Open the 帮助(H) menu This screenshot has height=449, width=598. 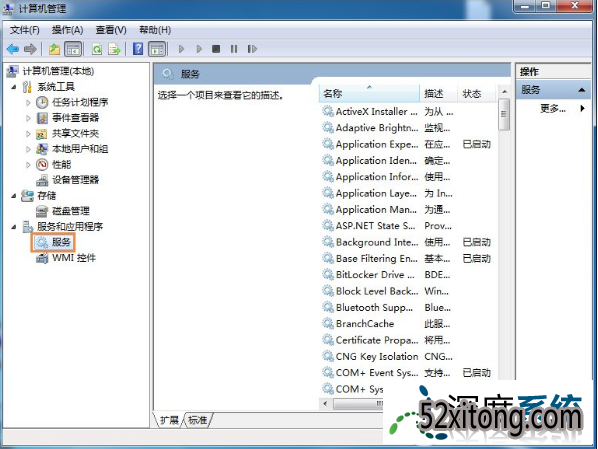click(x=155, y=30)
